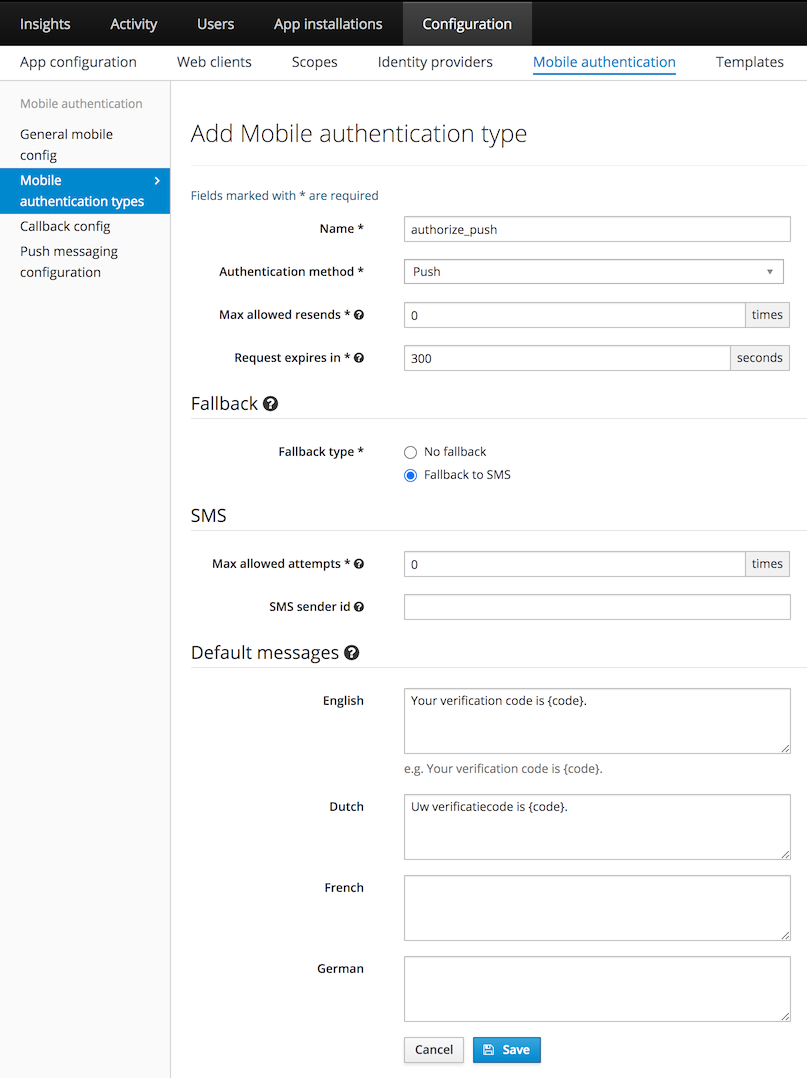Click the German message text area
807x1078 pixels.
tap(597, 989)
